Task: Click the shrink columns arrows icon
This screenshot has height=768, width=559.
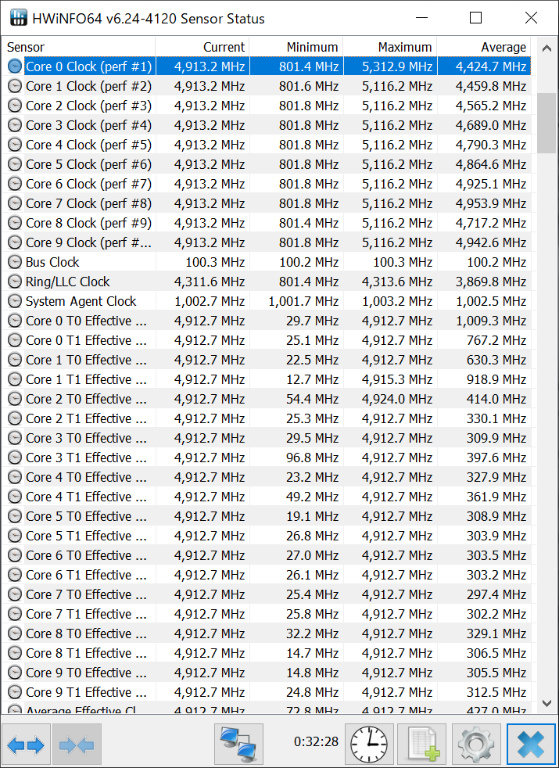Action: pyautogui.click(x=77, y=744)
